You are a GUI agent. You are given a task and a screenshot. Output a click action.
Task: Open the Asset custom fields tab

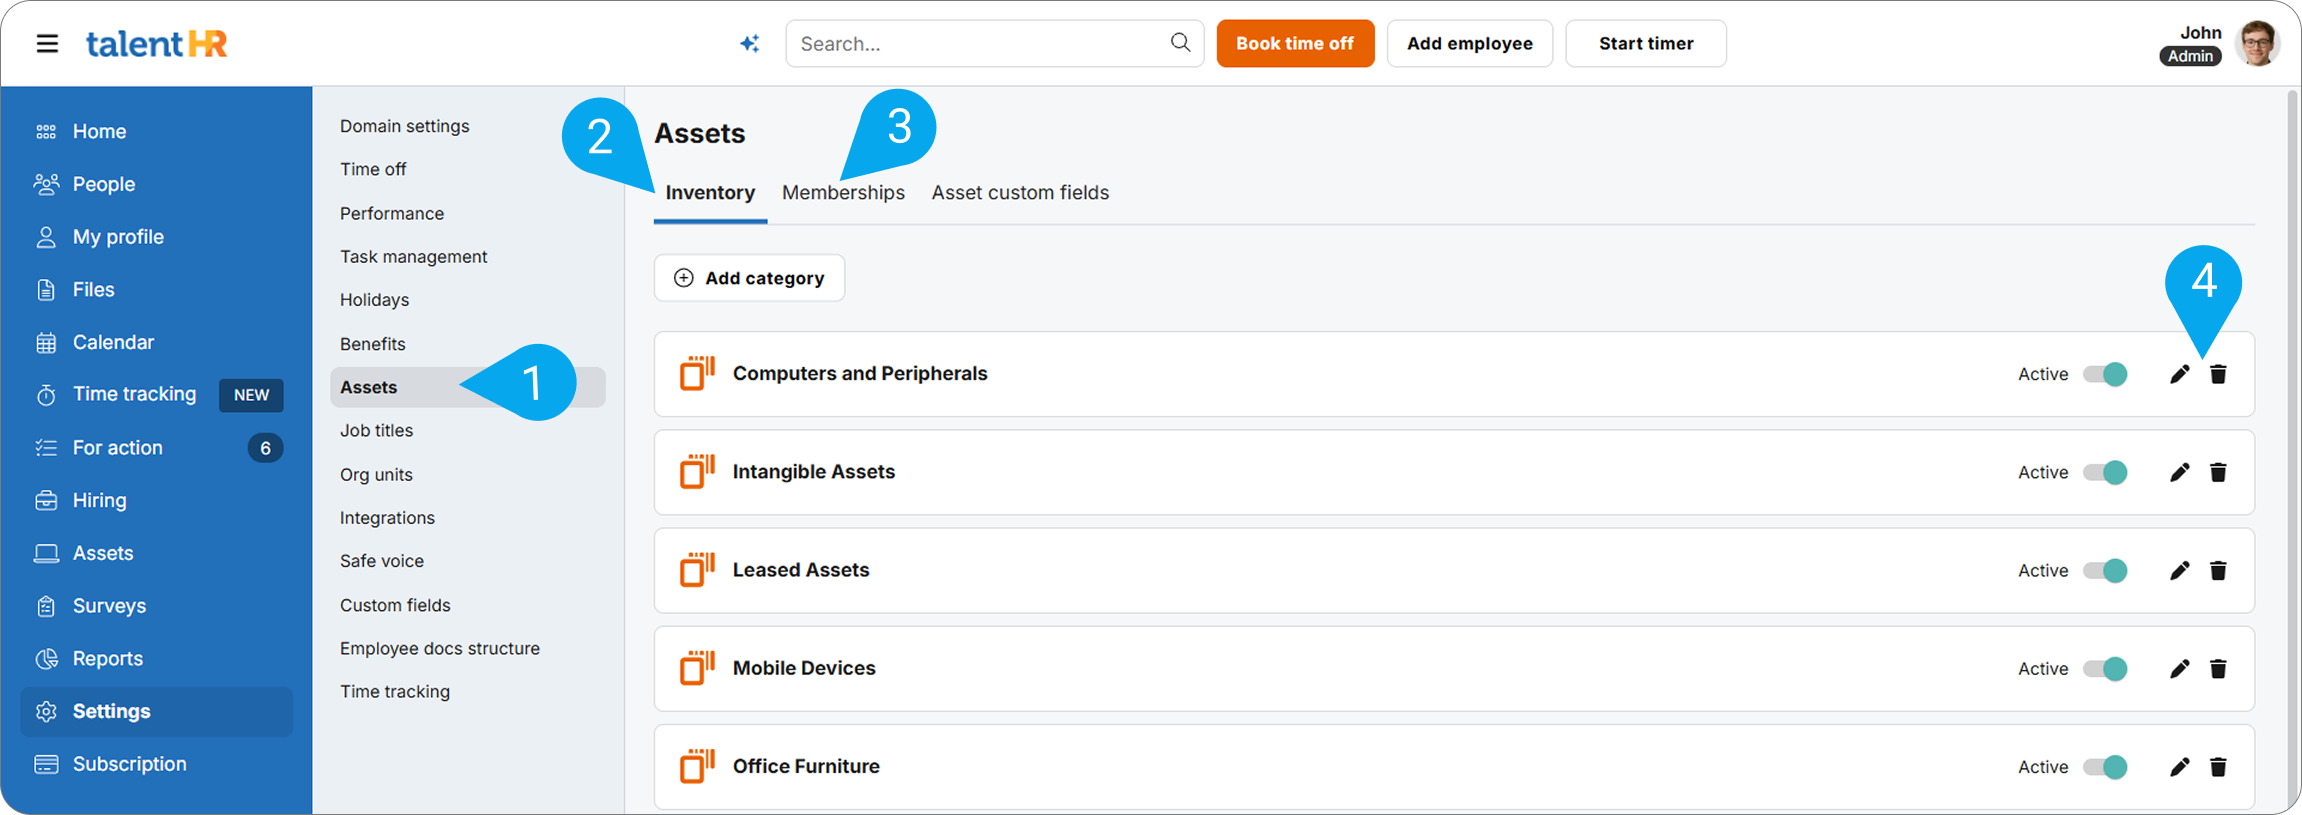click(1020, 192)
